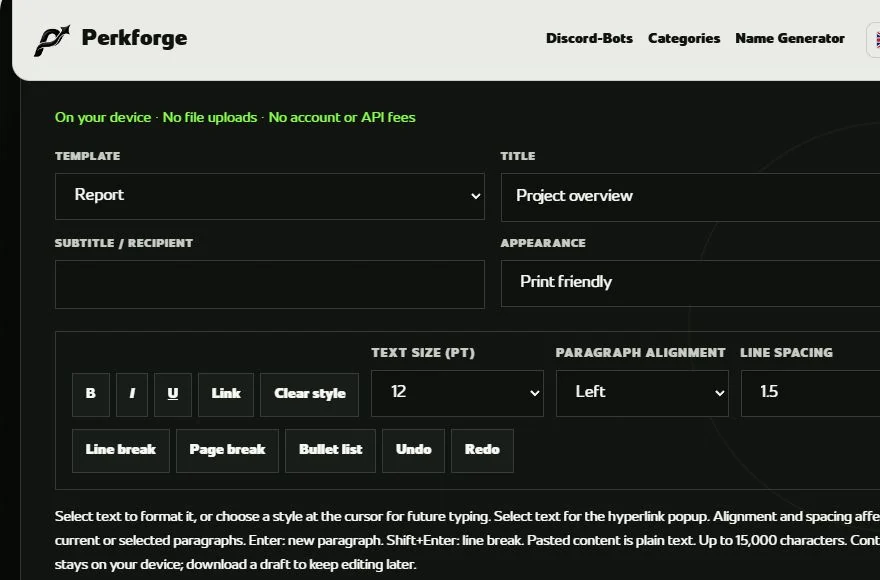880x580 pixels.
Task: Click the SUBTITLE / RECIPIENT label
Action: point(124,243)
